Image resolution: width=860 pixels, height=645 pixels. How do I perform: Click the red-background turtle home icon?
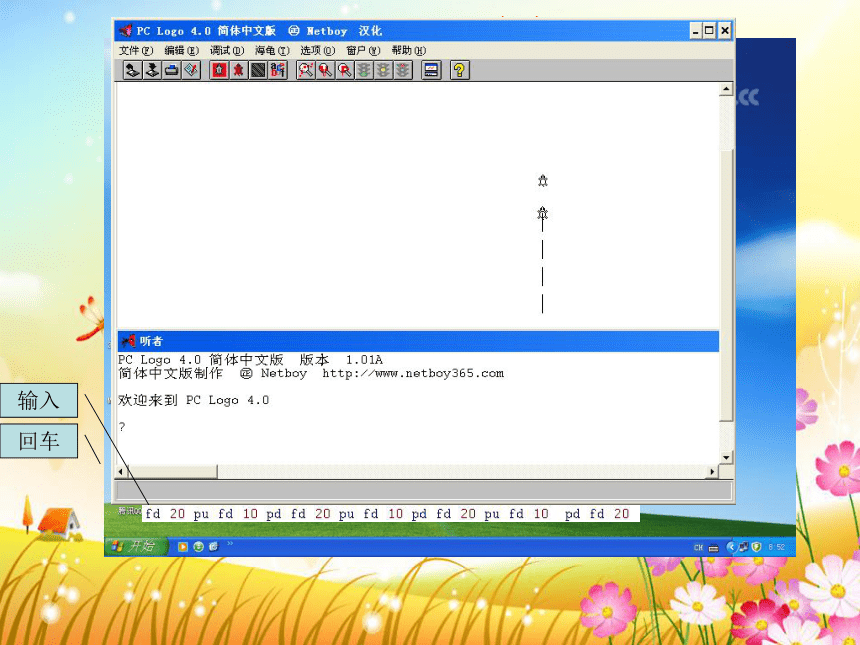click(x=219, y=70)
